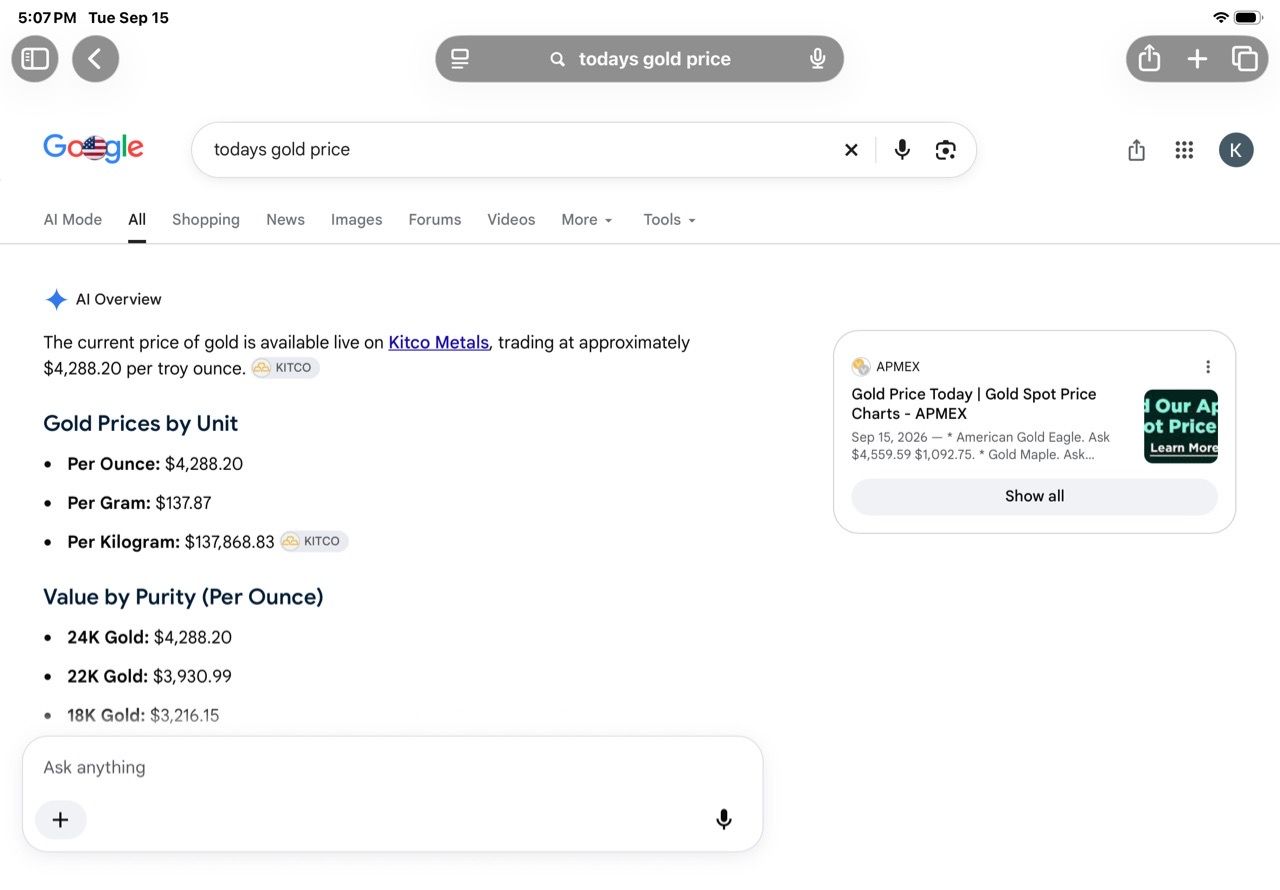Go back to the previous page

coord(95,59)
